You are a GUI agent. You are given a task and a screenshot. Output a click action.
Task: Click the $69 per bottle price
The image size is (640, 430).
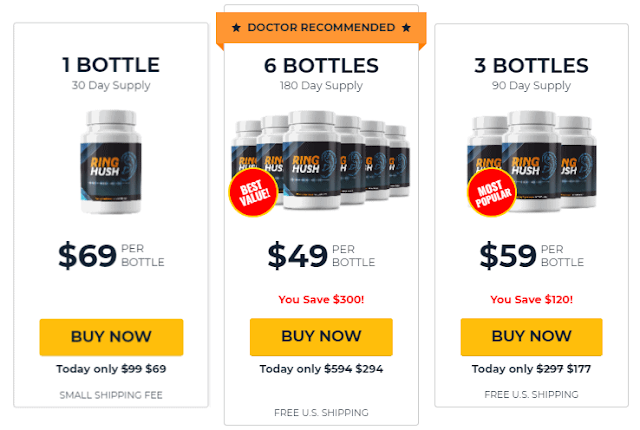tap(111, 255)
